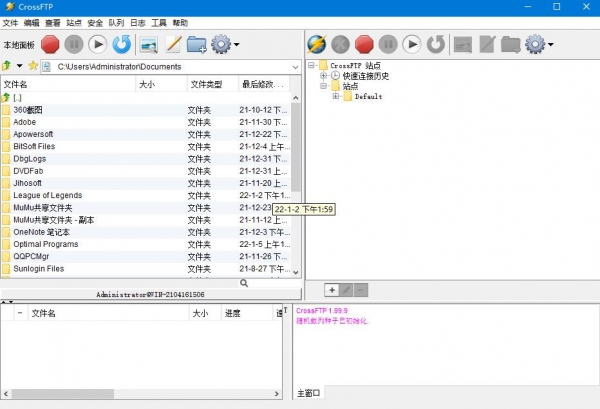Image resolution: width=600 pixels, height=409 pixels.
Task: Sort files by 文件类型 column header
Action: pos(213,84)
